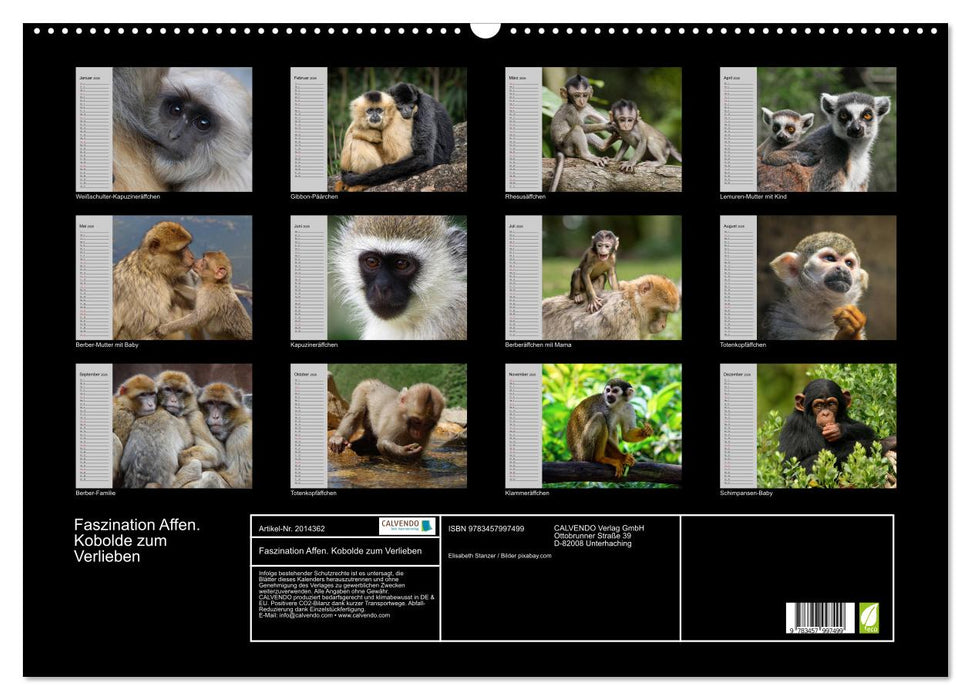This screenshot has width=971, height=700.
Task: Click the barcode at bottom right
Action: 819,618
